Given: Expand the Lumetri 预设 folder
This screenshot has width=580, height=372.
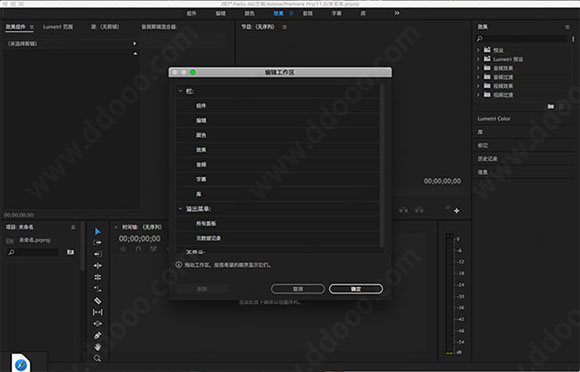Looking at the screenshot, I should coord(478,59).
